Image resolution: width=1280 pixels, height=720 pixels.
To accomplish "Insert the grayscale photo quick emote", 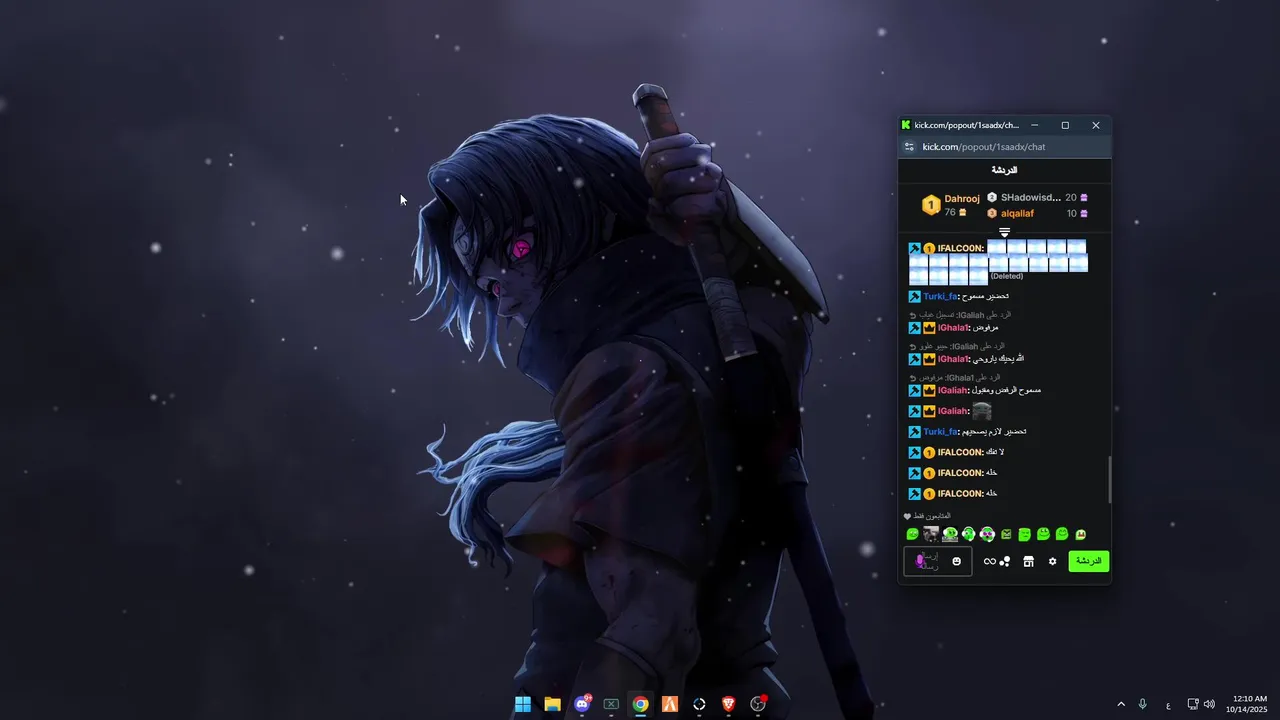I will pyautogui.click(x=931, y=534).
